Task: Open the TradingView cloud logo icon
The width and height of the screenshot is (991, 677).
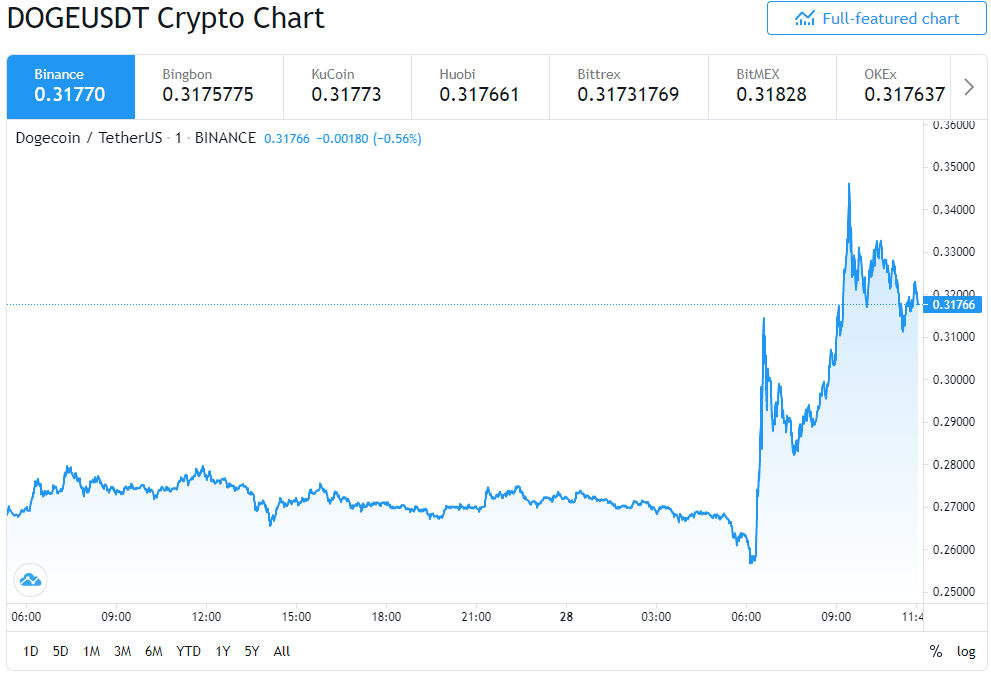Action: (30, 580)
